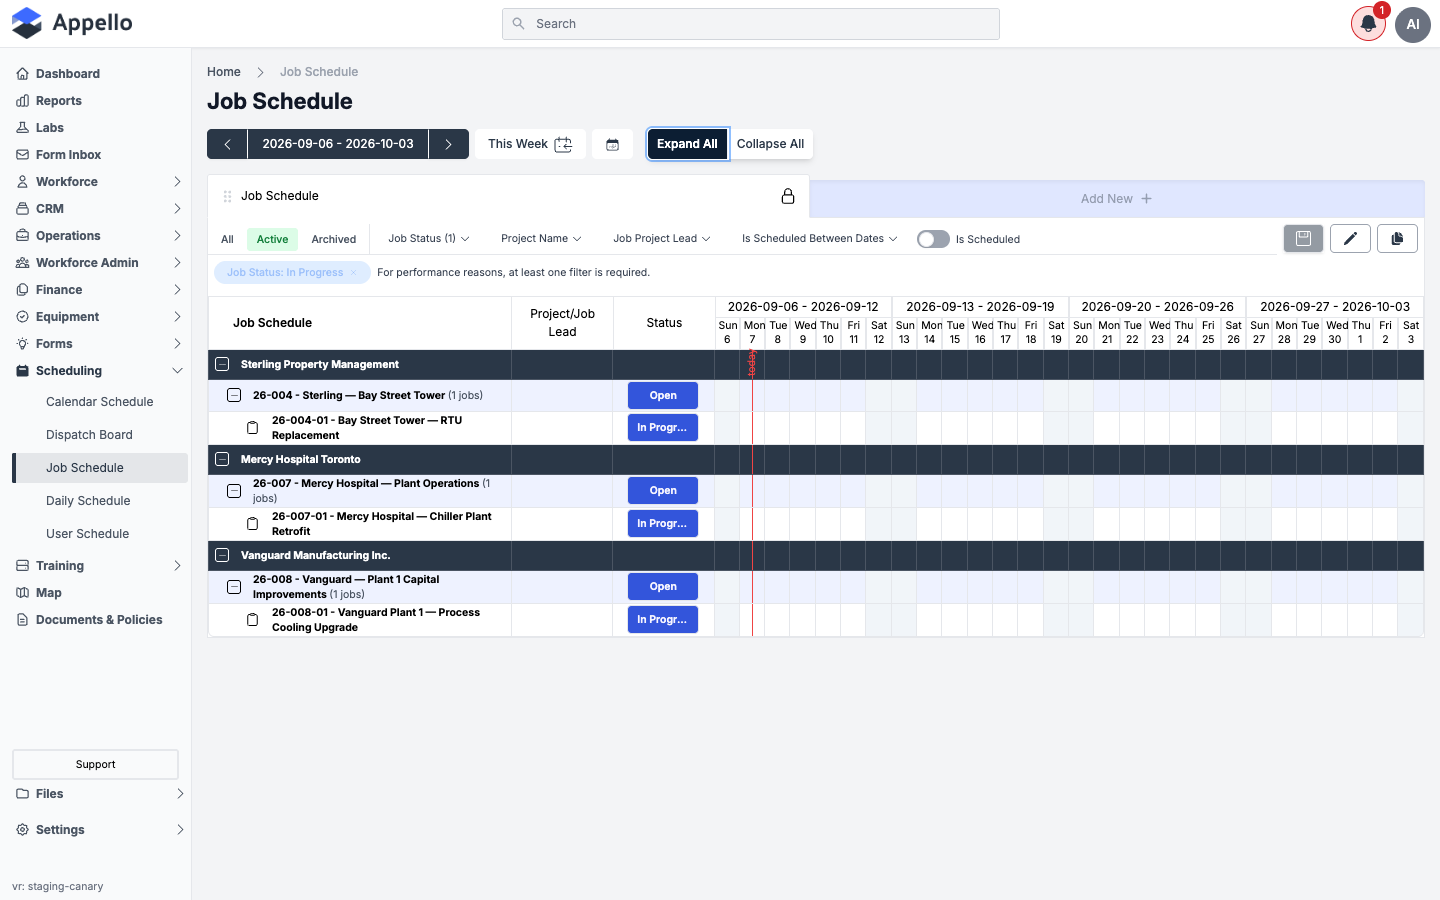Click the duplicate copy icon
The height and width of the screenshot is (900, 1440).
pos(1397,238)
